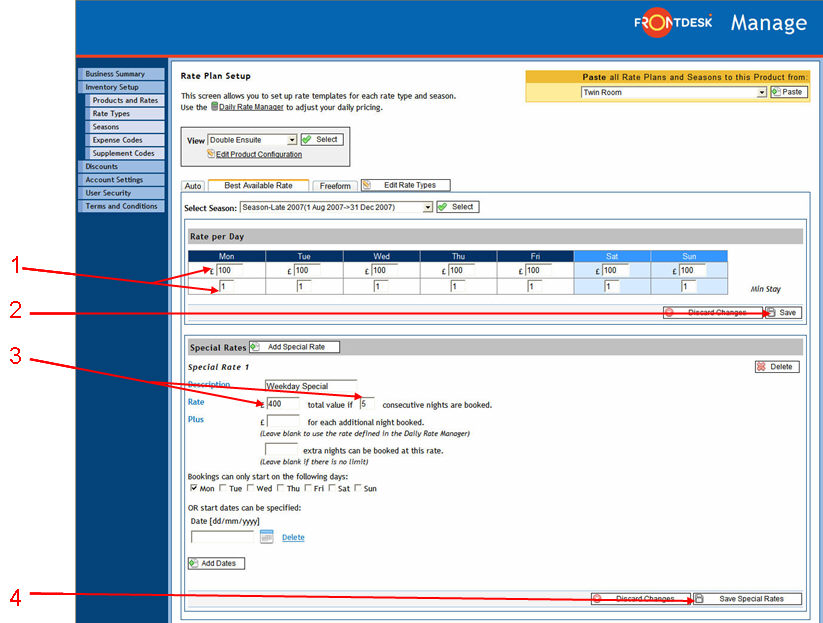This screenshot has width=823, height=623.
Task: Click red Delete icon for Special Rate 1
Action: tap(762, 367)
